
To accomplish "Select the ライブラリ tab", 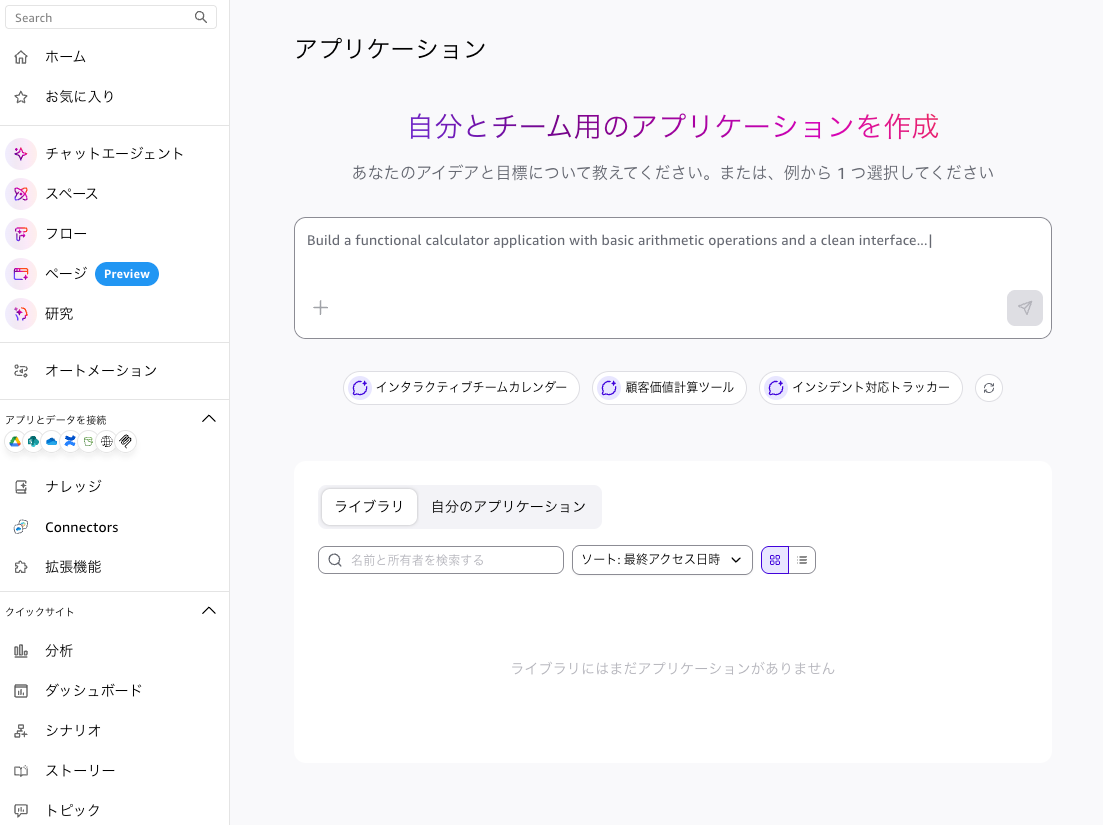I will 369,506.
